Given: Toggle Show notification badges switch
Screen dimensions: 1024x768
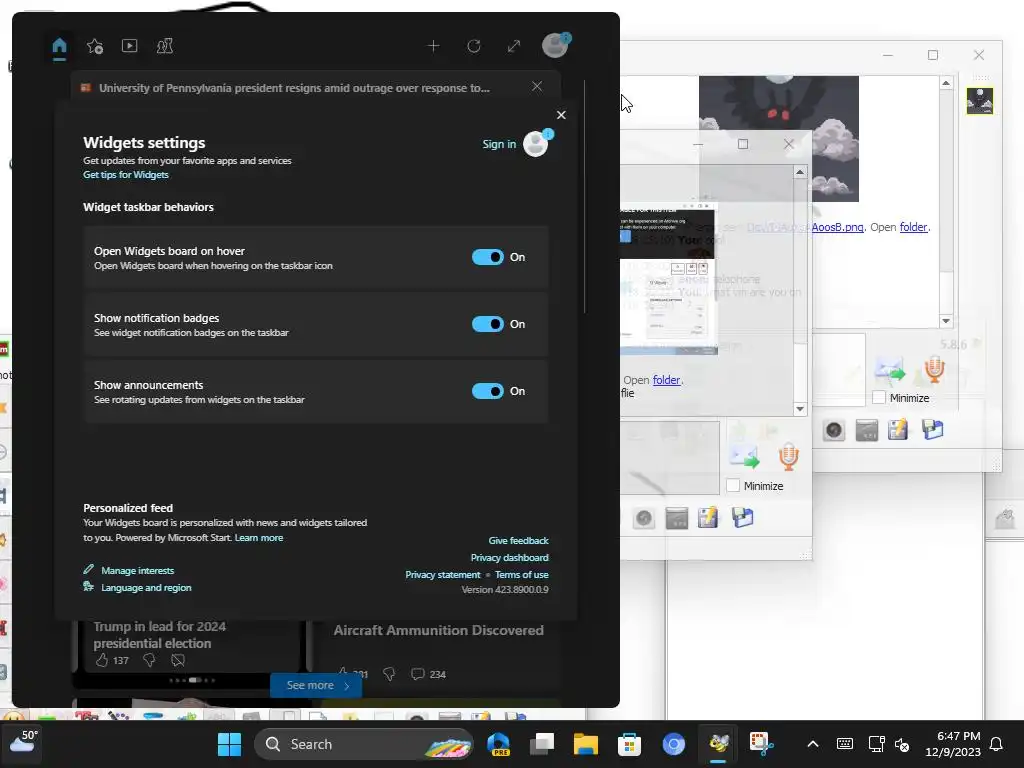Looking at the screenshot, I should click(488, 324).
